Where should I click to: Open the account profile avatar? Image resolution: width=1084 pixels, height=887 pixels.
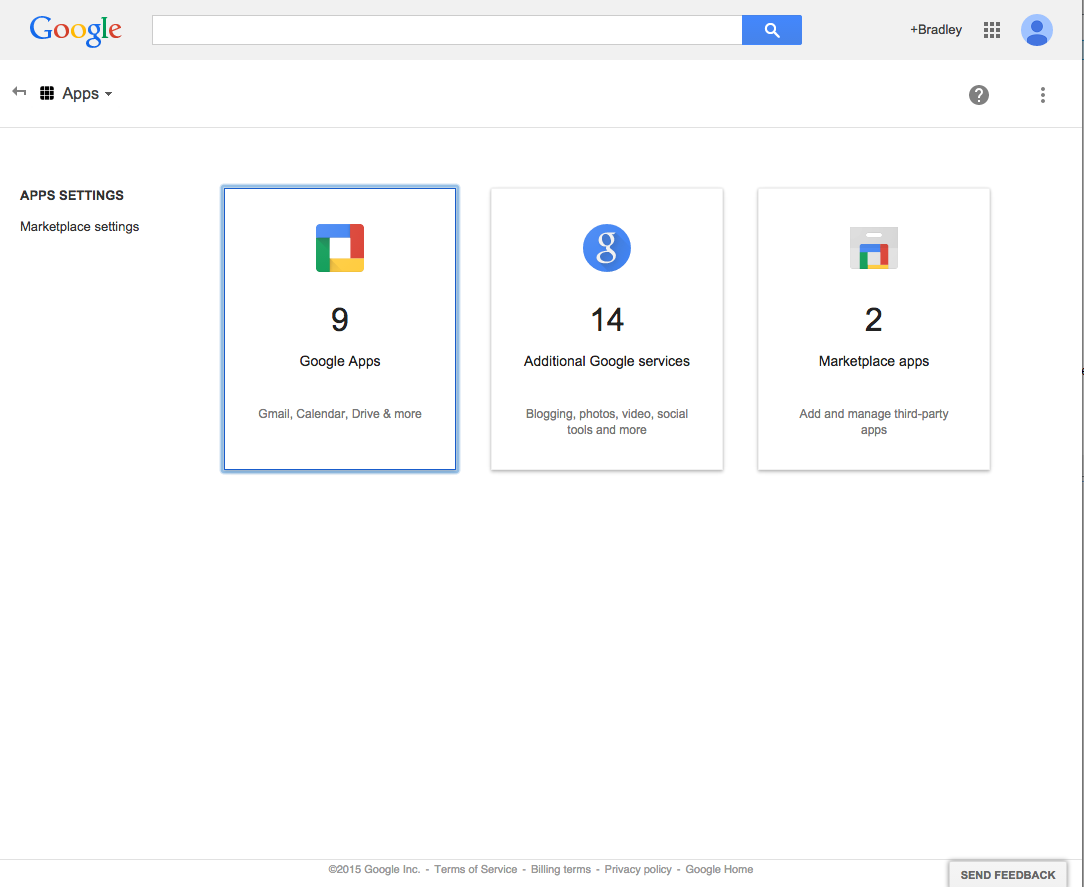click(1036, 30)
